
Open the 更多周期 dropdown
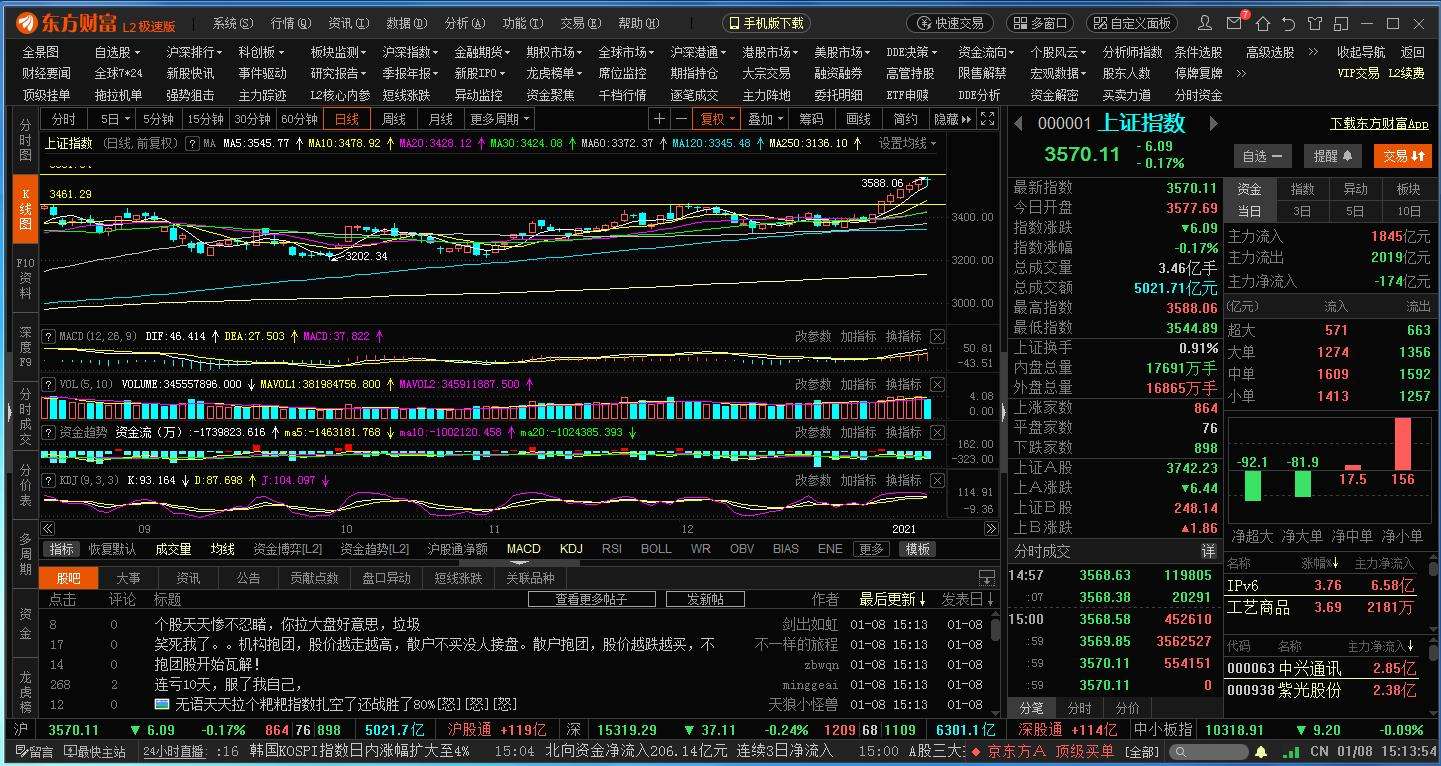tap(500, 119)
